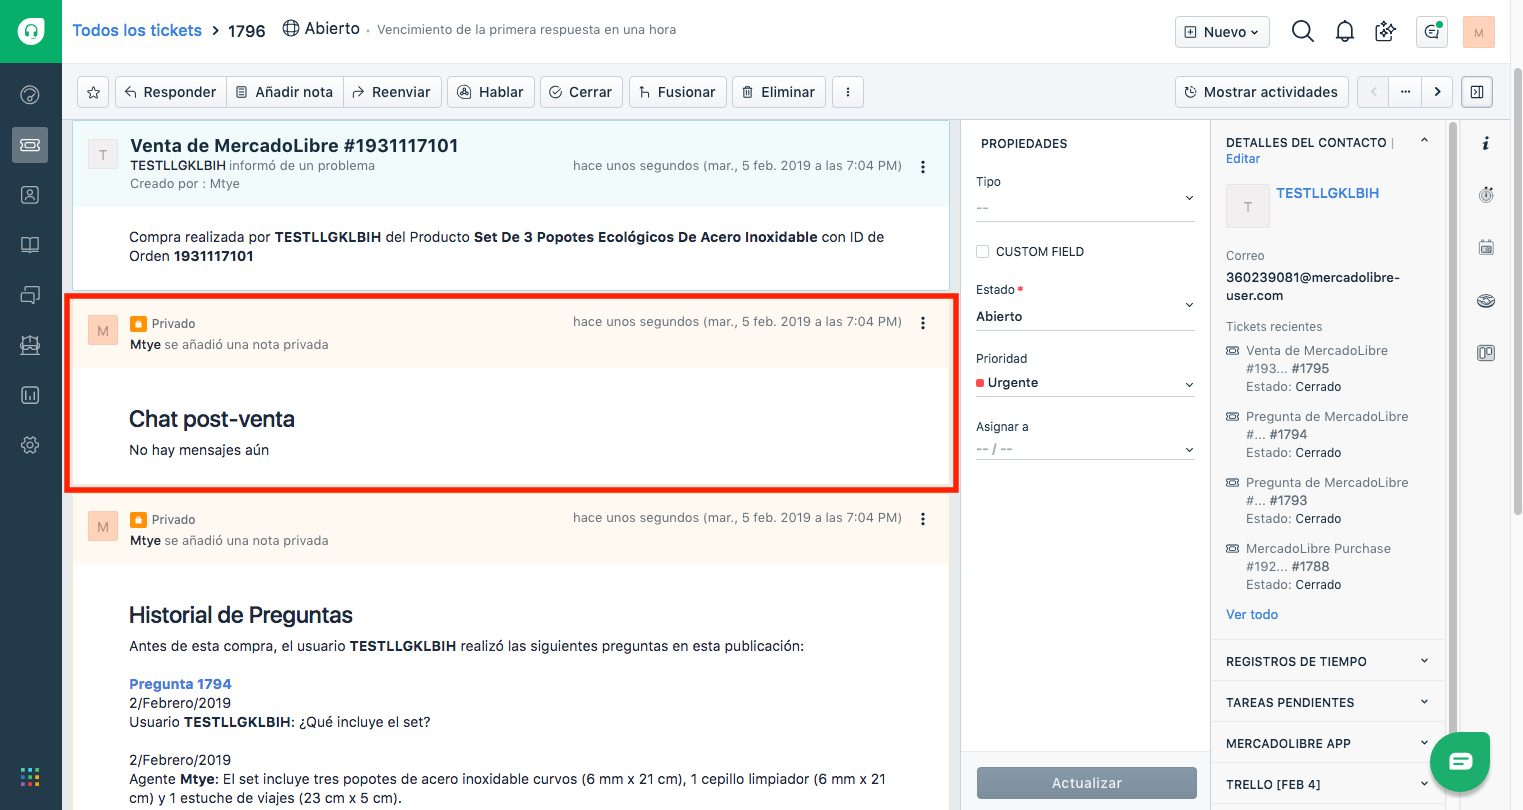This screenshot has width=1523, height=810.
Task: Click Hablar in the toolbar
Action: (x=491, y=92)
